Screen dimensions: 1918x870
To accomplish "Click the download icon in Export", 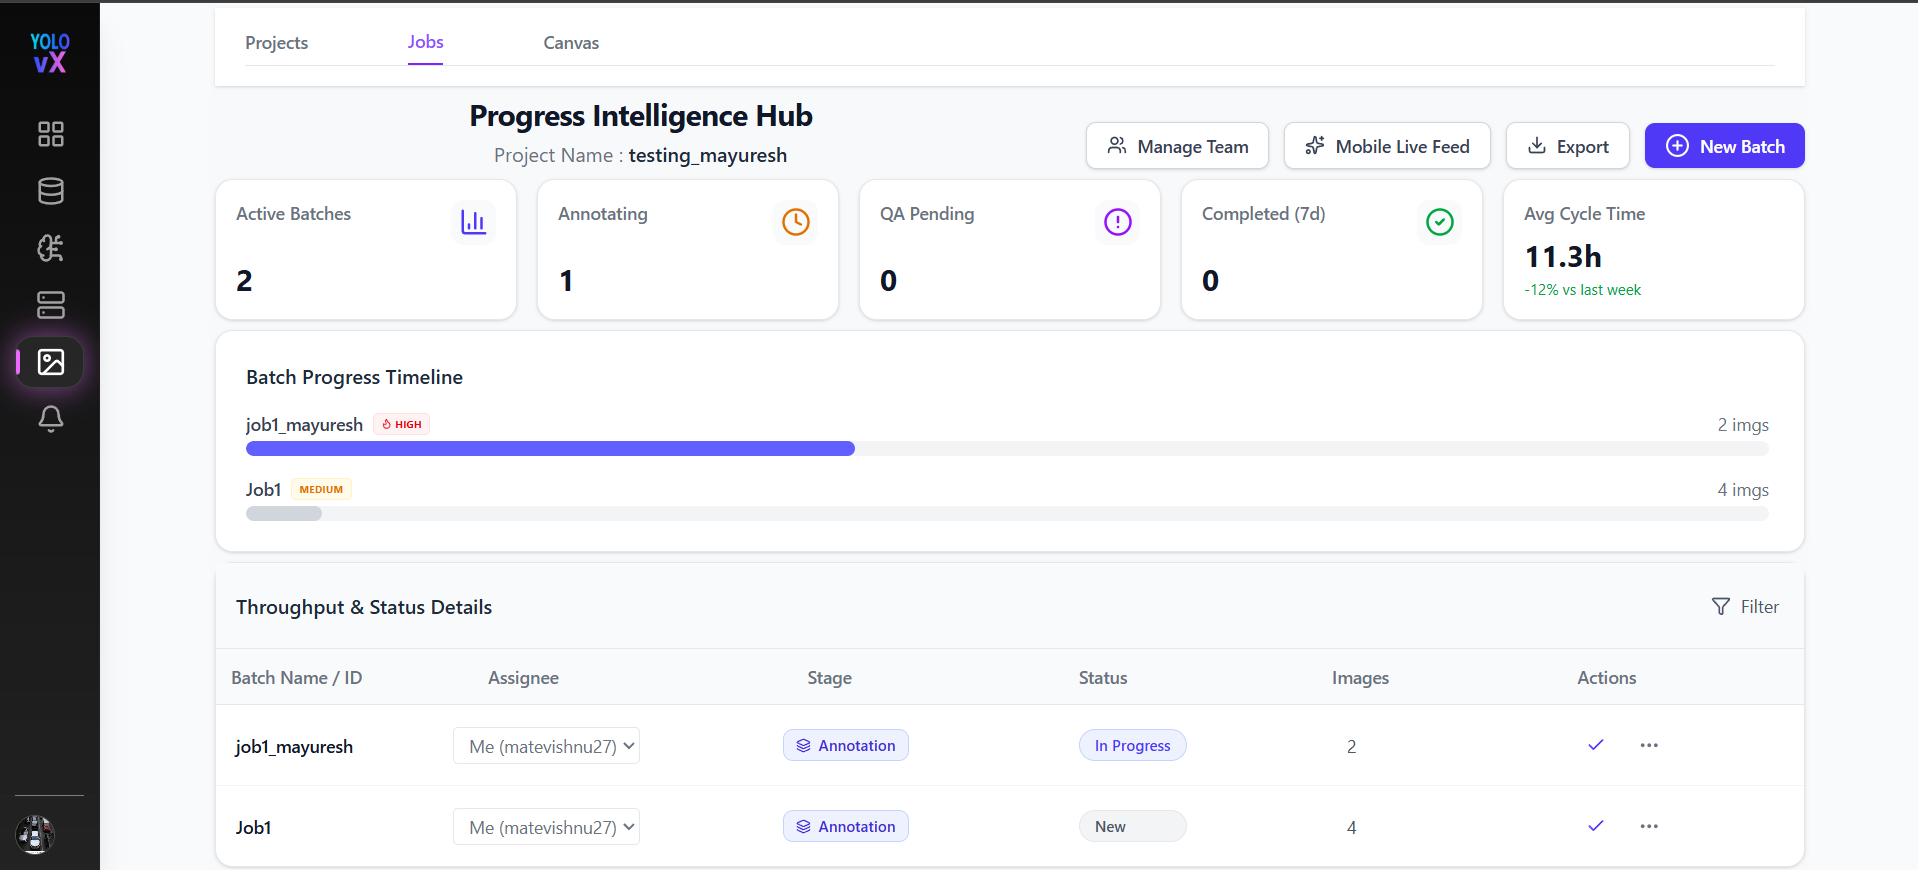I will [x=1537, y=146].
